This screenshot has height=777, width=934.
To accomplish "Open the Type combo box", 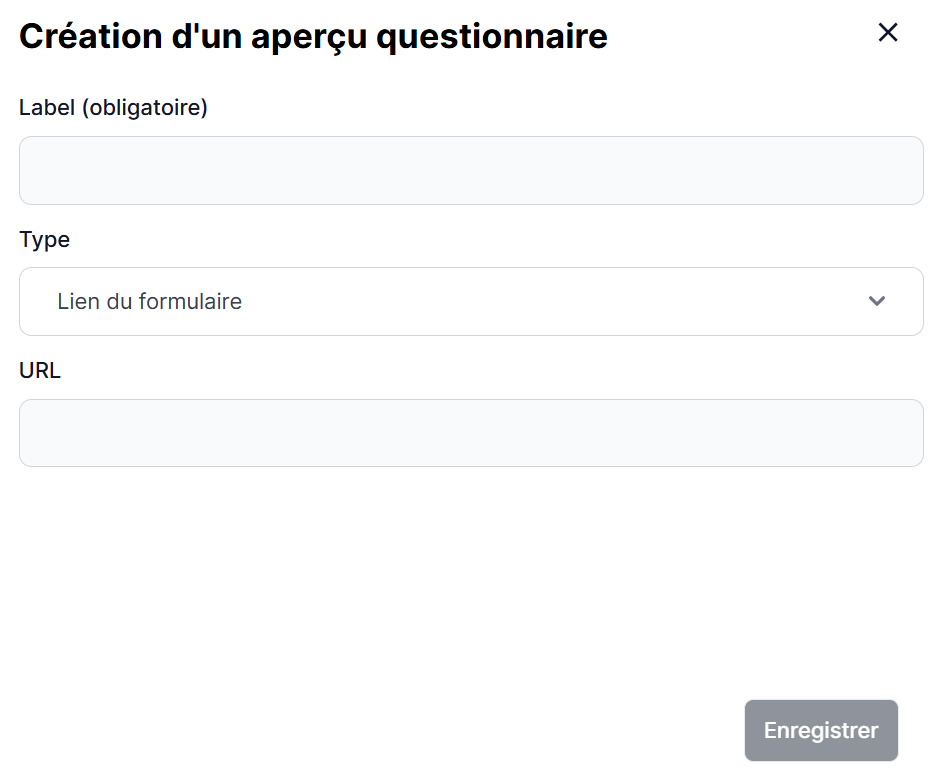I will 471,301.
